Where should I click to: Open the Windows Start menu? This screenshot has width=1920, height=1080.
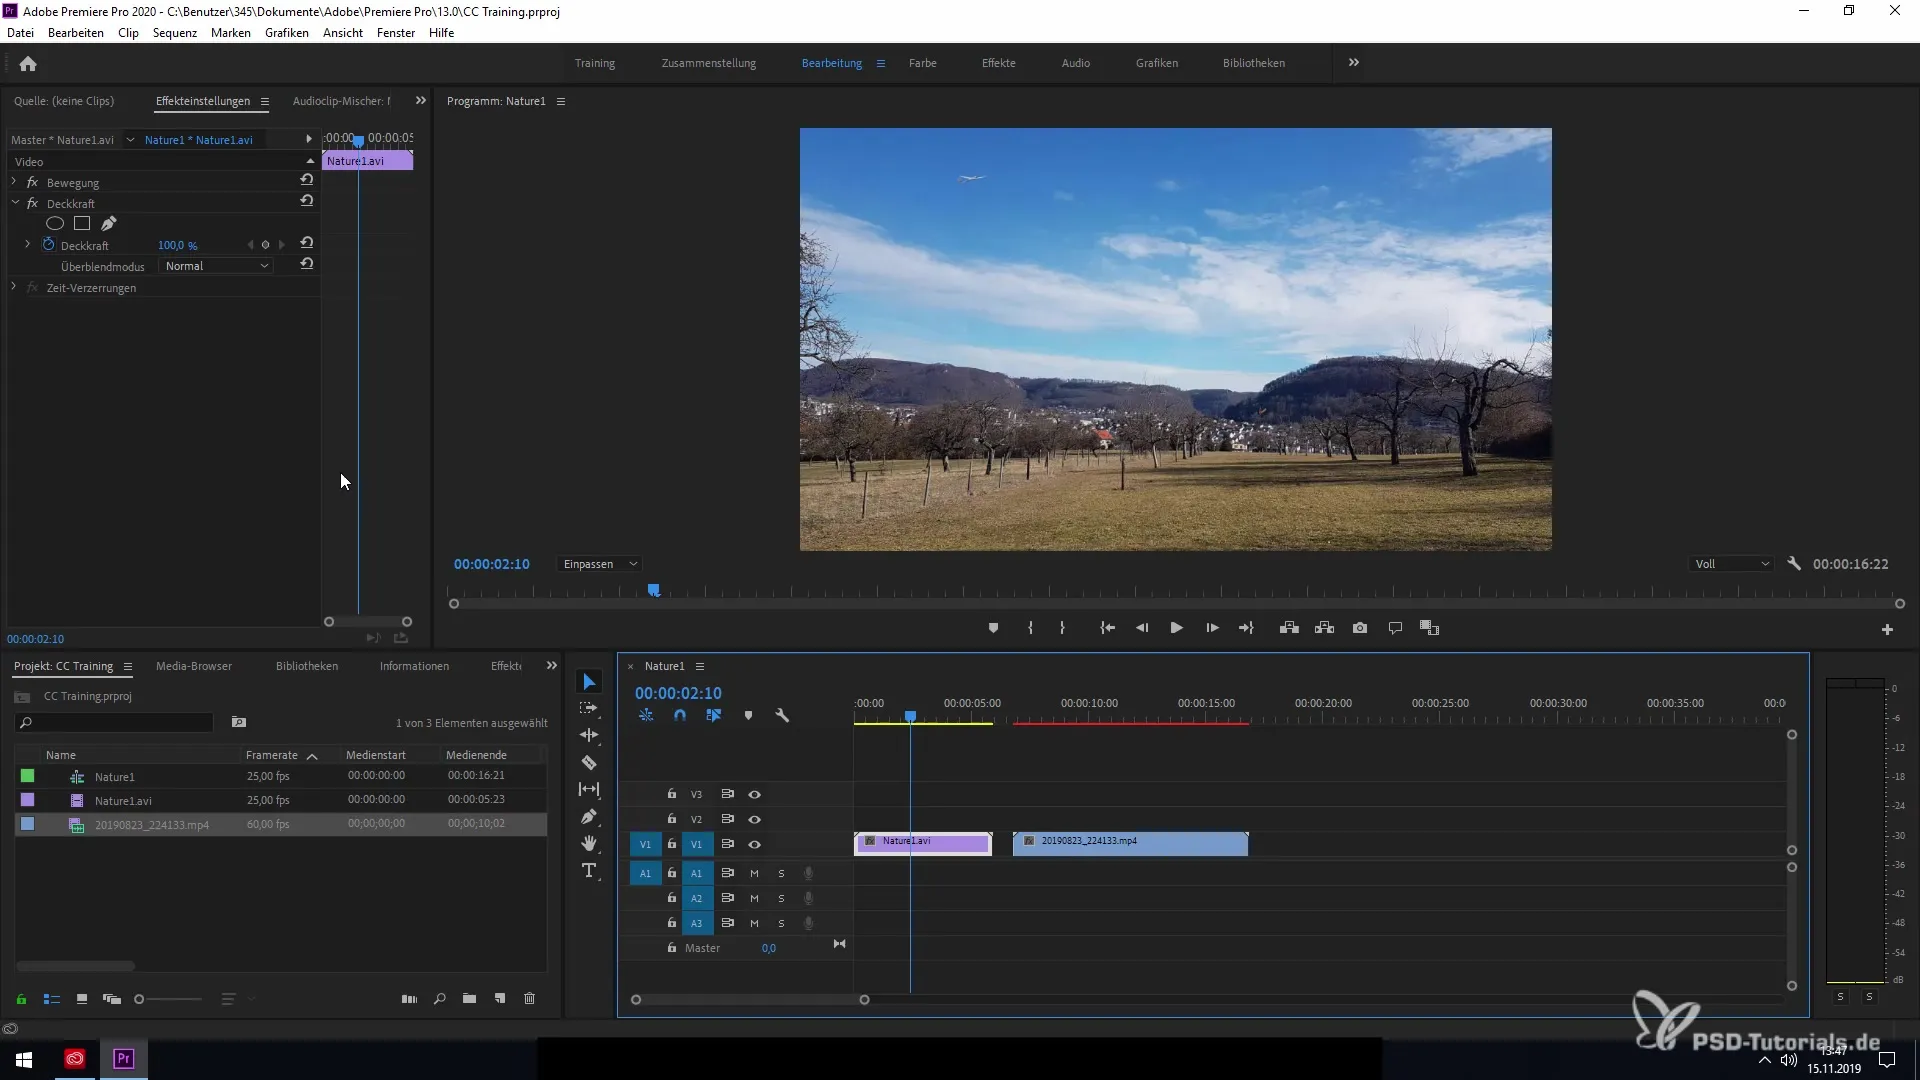tap(24, 1059)
